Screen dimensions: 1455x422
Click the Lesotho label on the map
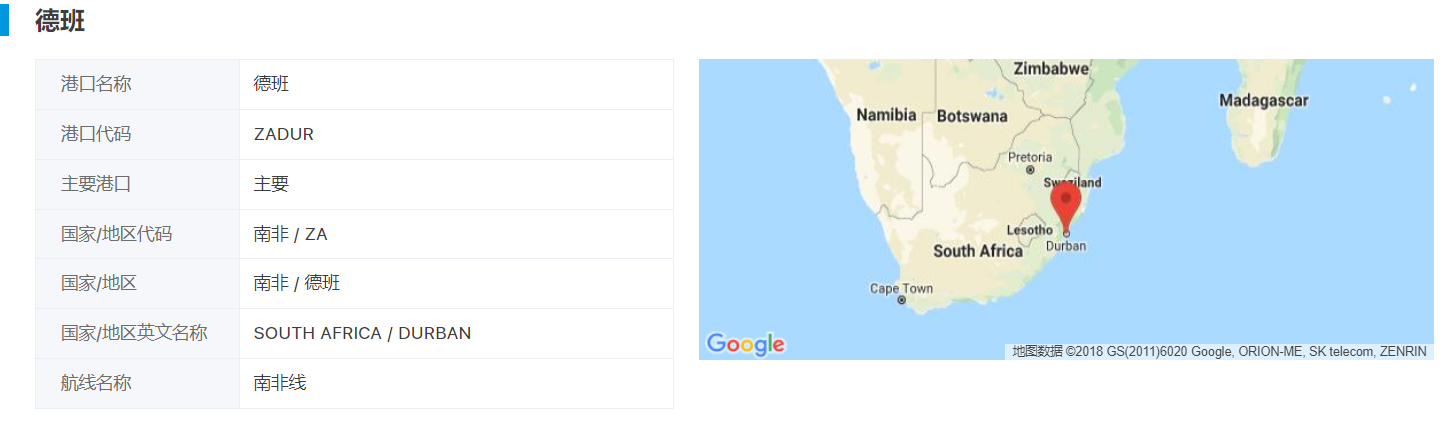[x=1029, y=230]
